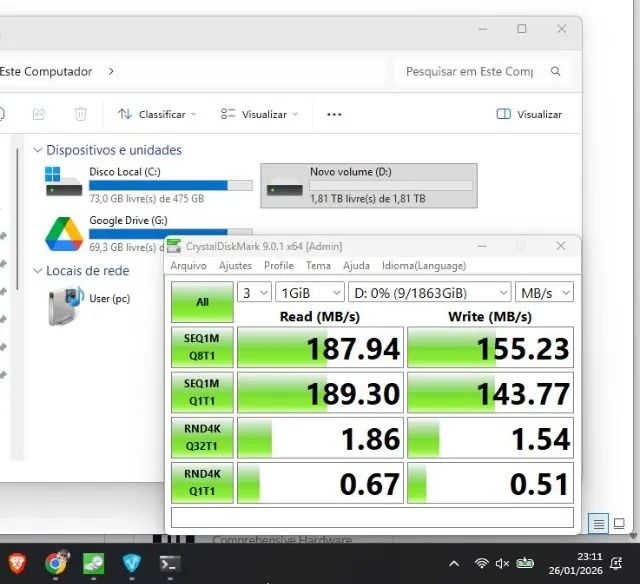This screenshot has width=640, height=584.
Task: Select the Disco Local (C:) drive
Action: tap(148, 185)
